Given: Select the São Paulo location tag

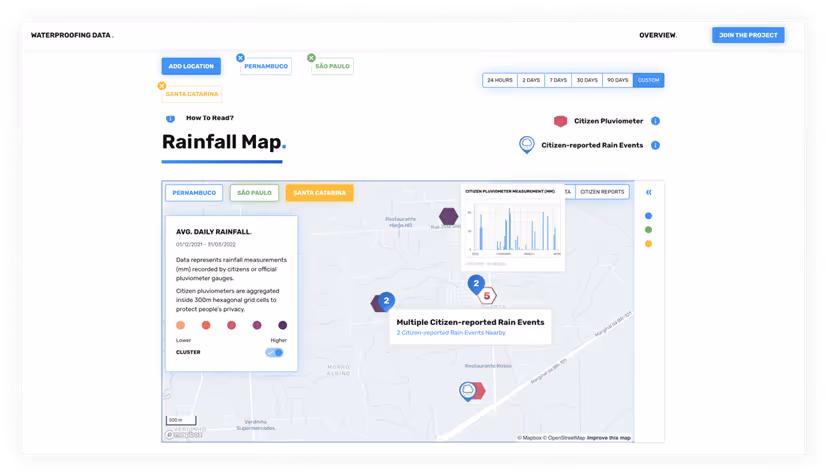Looking at the screenshot, I should 332,66.
